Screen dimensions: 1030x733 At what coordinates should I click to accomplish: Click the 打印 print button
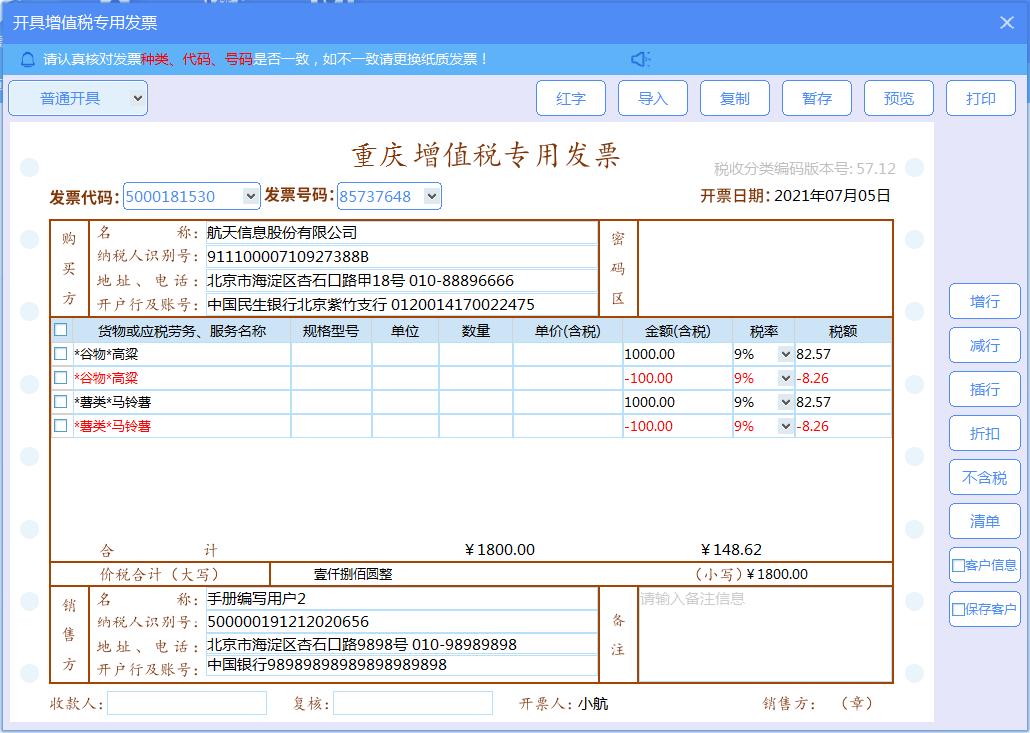point(980,98)
